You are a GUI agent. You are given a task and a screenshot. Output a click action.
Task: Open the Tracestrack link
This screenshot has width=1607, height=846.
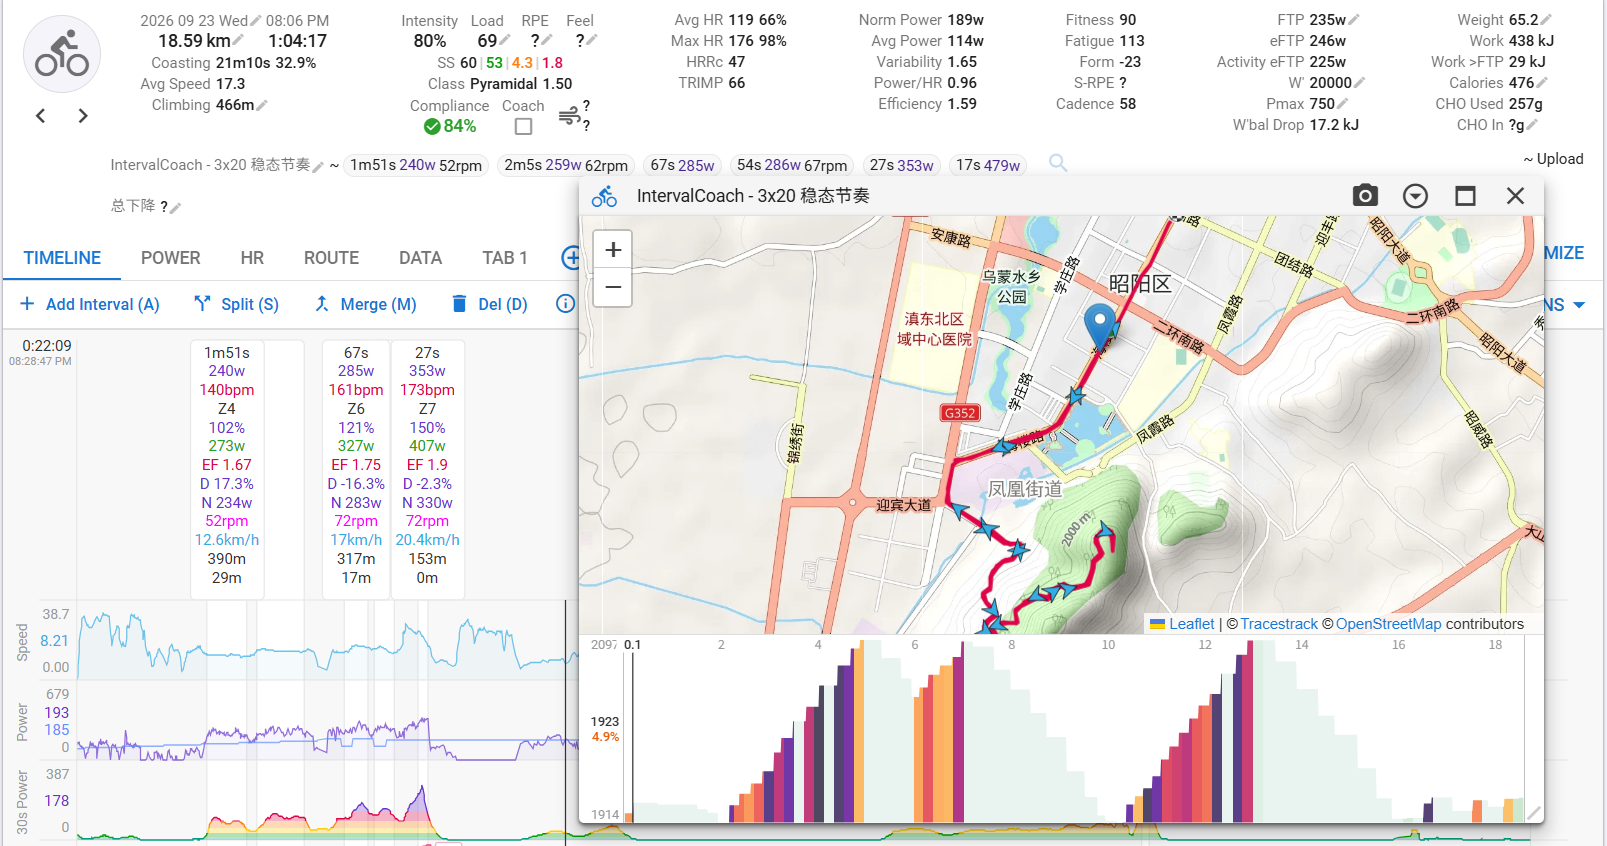(1279, 624)
